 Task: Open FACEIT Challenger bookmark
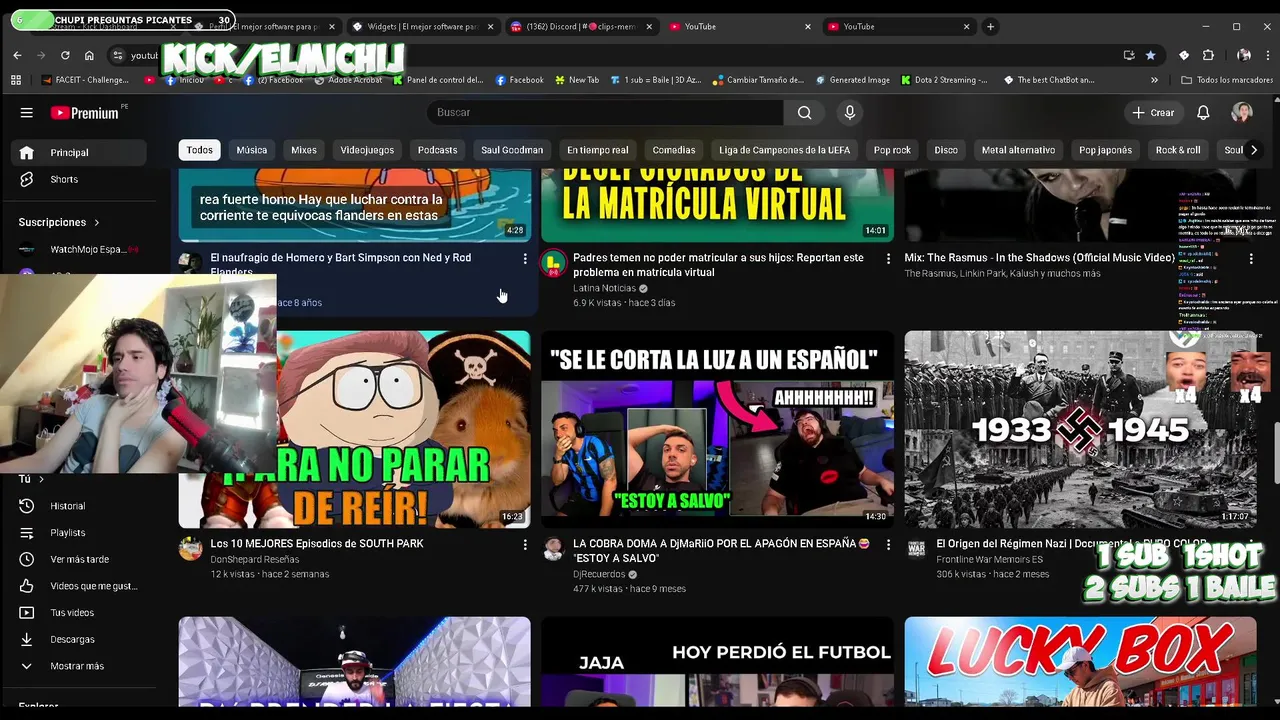(86, 80)
